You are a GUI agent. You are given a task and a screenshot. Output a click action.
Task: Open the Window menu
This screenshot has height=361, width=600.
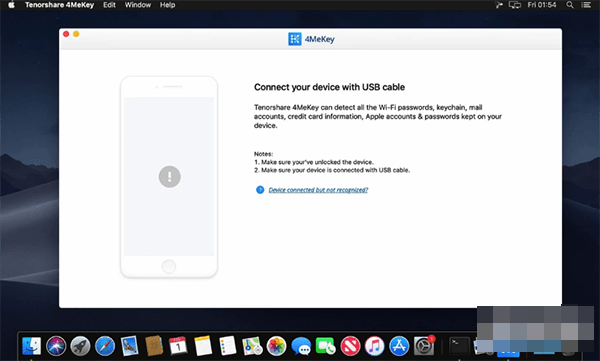[138, 5]
